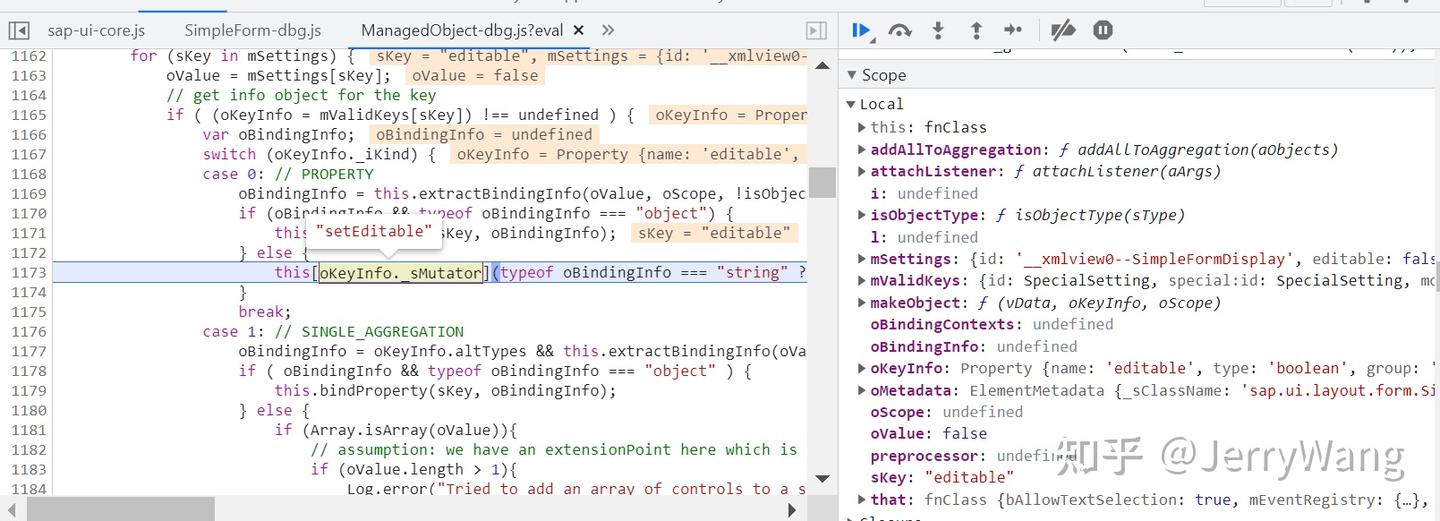The image size is (1440, 521).
Task: Expand the 'this: fnClass' entry
Action: [862, 127]
